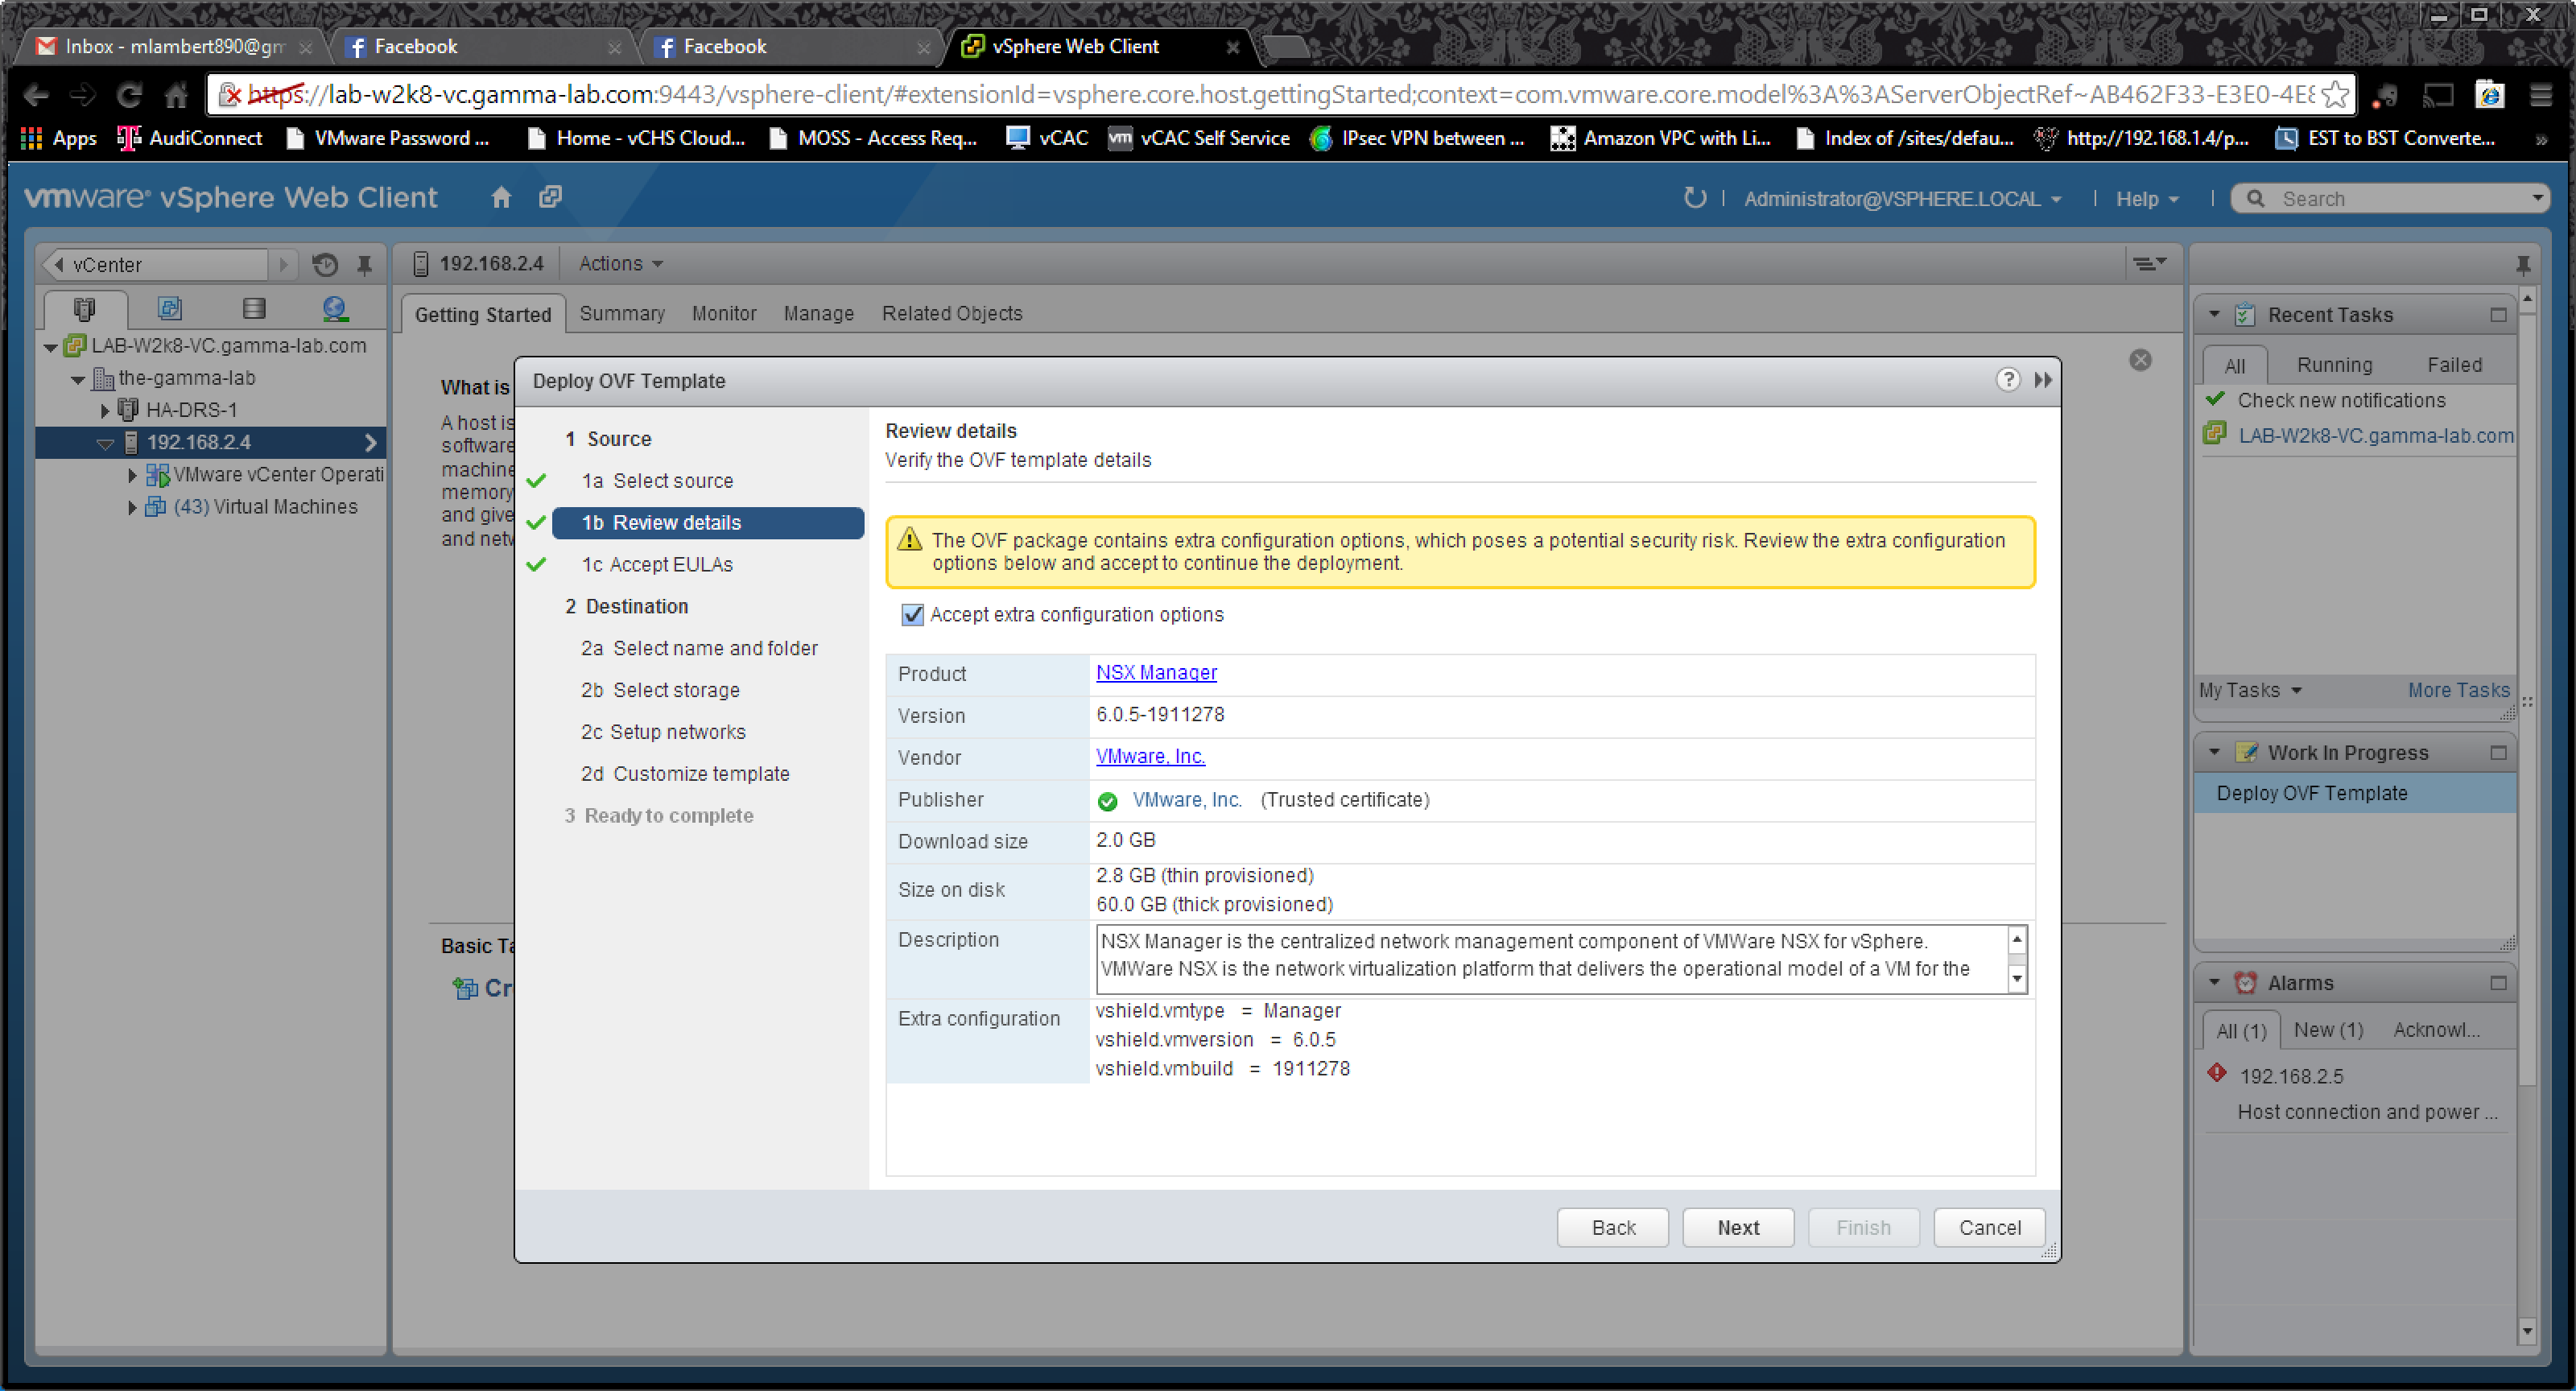The image size is (2576, 1391).
Task: Open the Networking inventory tab icon
Action: pyautogui.click(x=335, y=309)
